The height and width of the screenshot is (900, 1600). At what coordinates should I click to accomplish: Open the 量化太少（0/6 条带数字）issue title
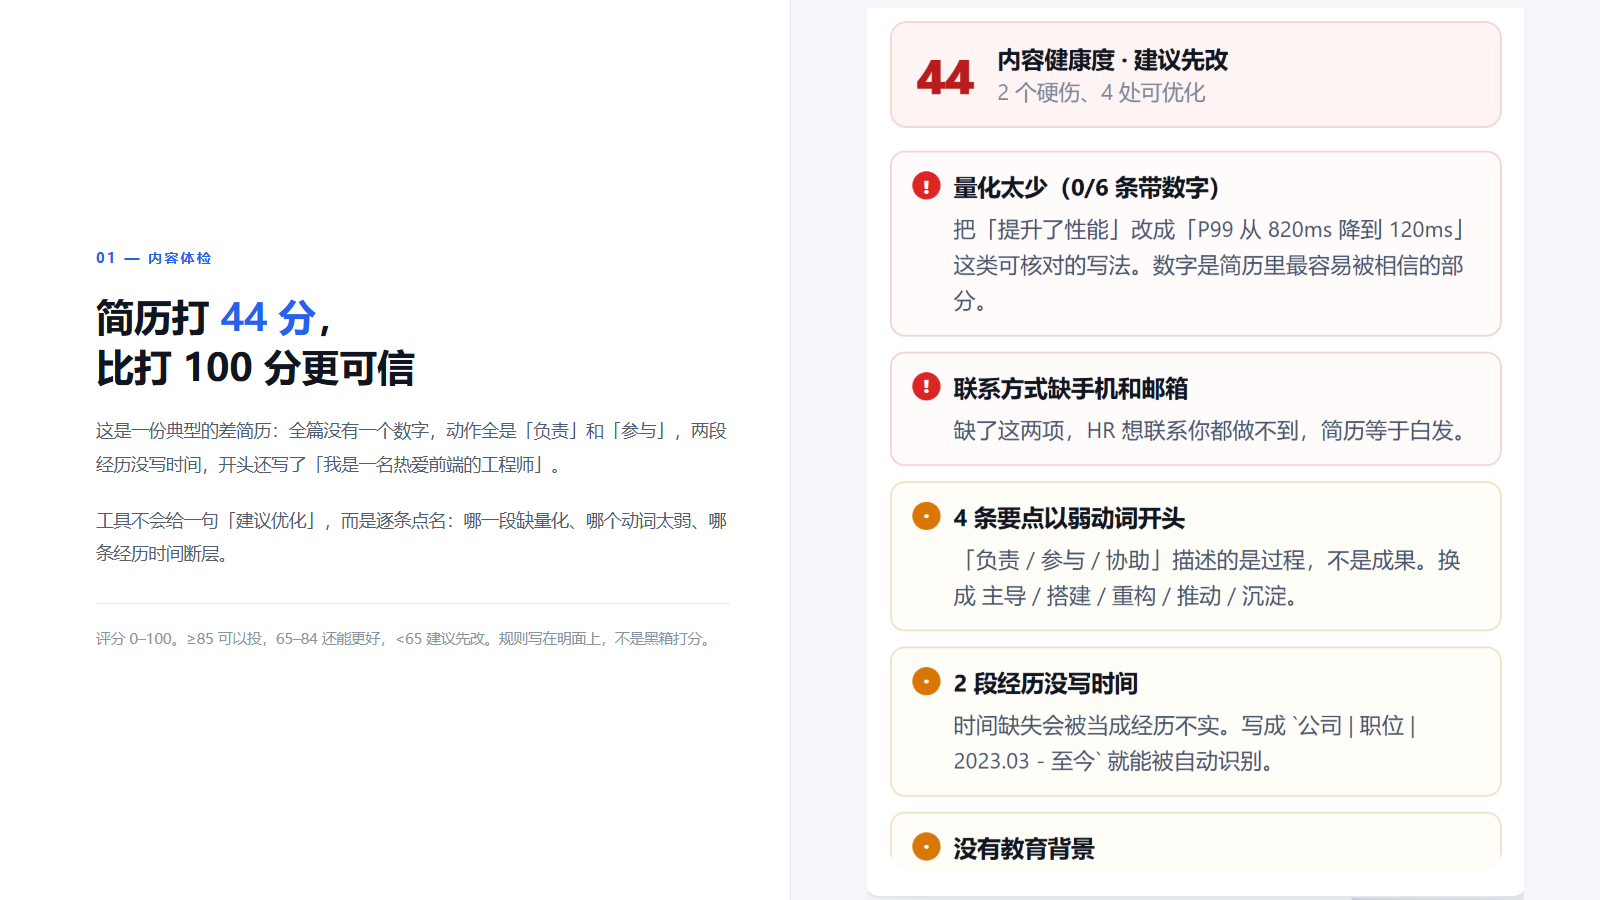[1086, 188]
